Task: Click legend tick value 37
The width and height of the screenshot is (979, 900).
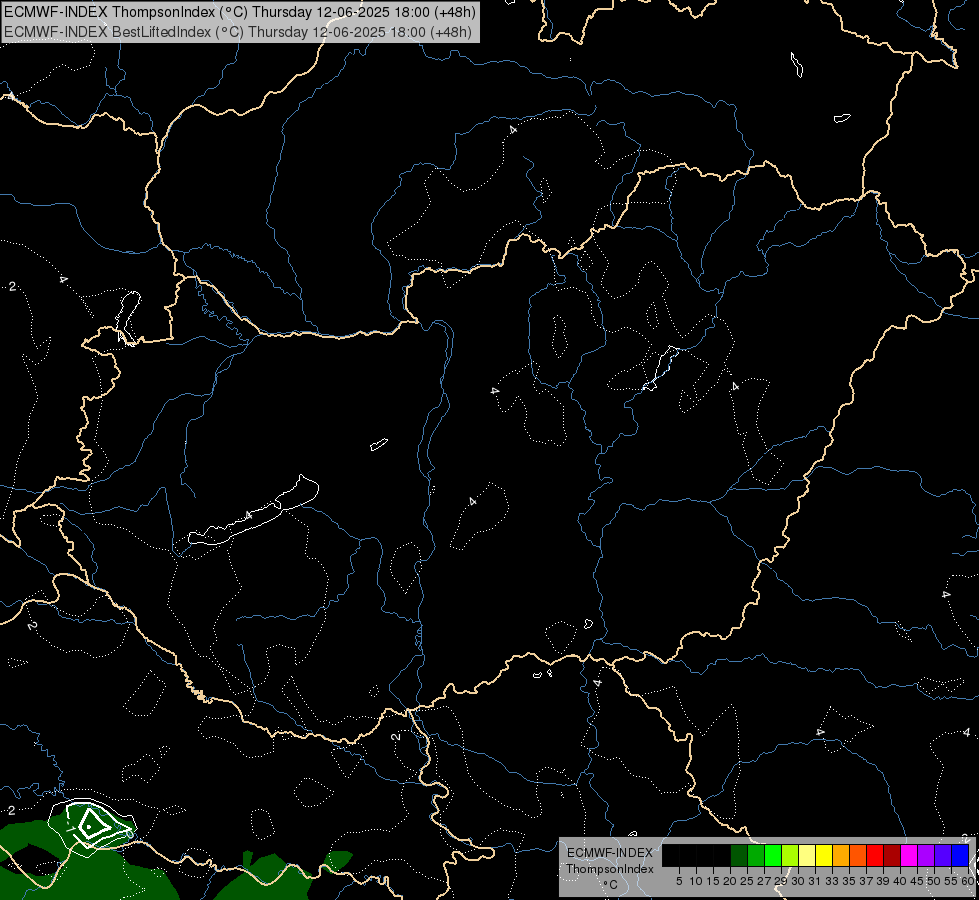Action: 866,881
